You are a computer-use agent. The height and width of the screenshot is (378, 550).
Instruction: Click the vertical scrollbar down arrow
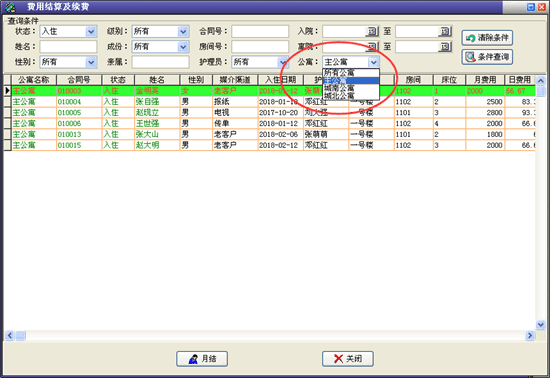(x=541, y=325)
